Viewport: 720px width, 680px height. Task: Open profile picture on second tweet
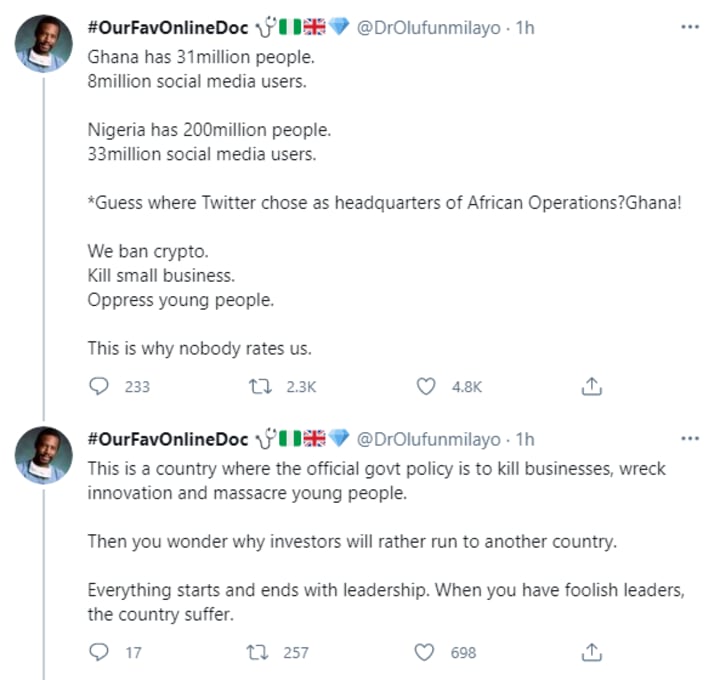click(x=44, y=455)
